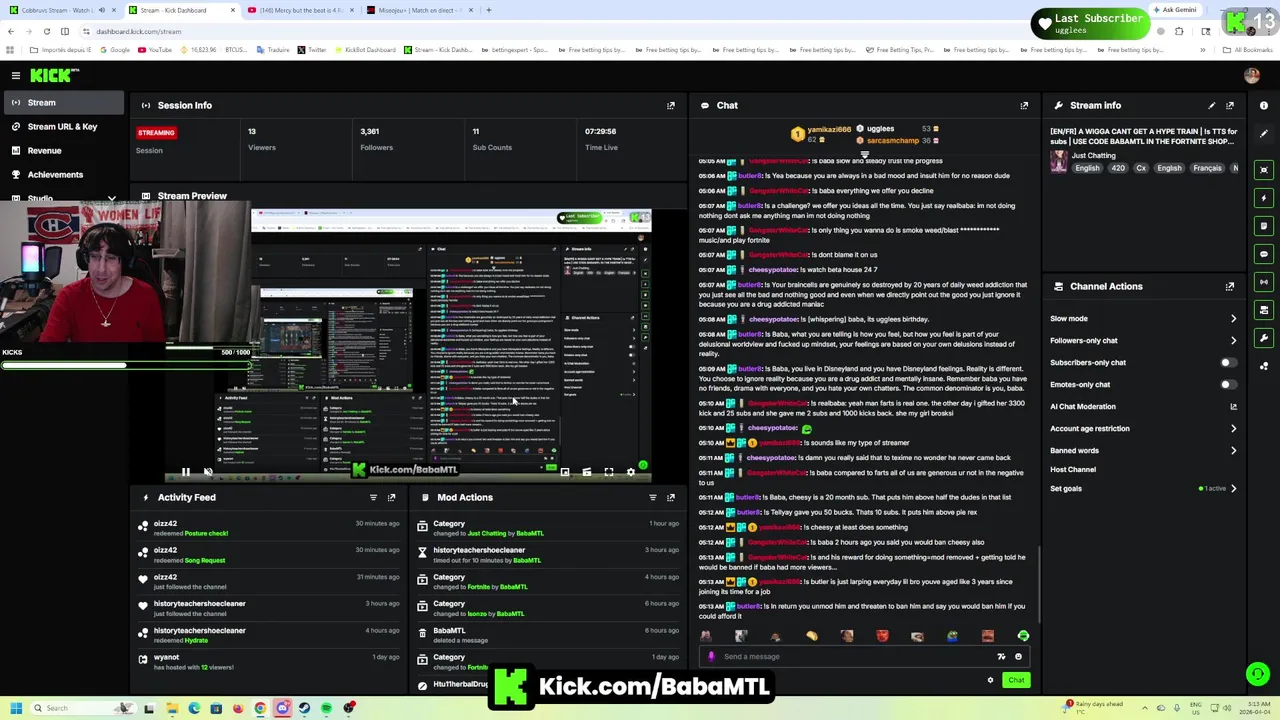Viewport: 1280px width, 720px height.
Task: Toggle Activity Feed widget bolt icon
Action: click(1264, 198)
